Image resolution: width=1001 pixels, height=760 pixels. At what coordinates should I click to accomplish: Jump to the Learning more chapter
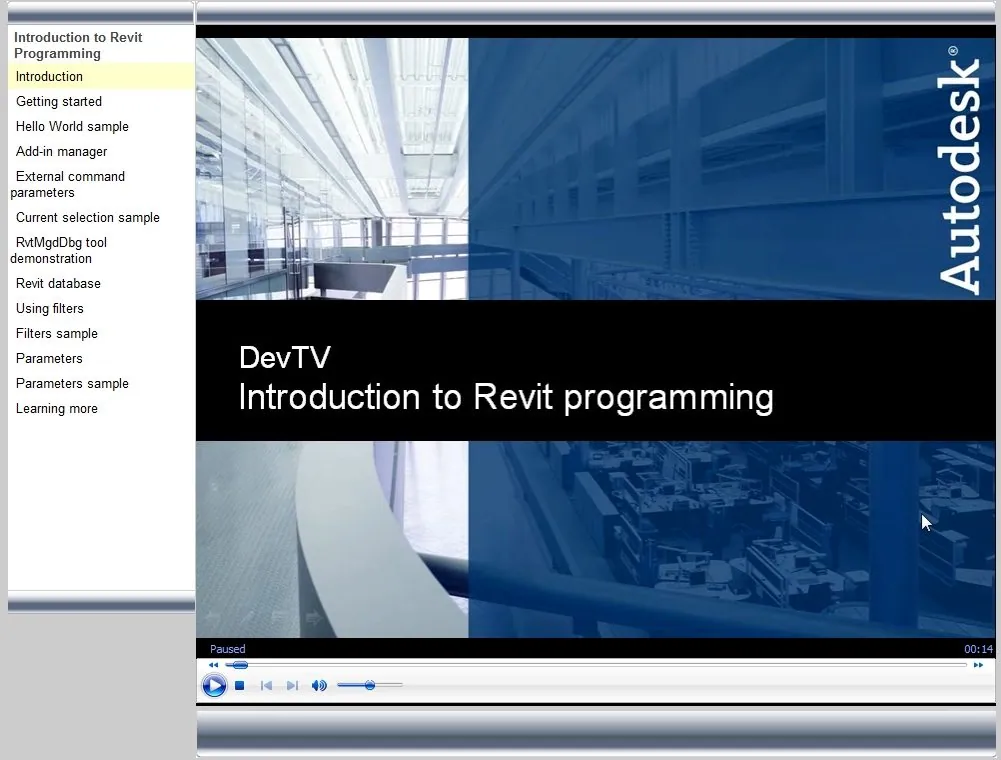57,409
